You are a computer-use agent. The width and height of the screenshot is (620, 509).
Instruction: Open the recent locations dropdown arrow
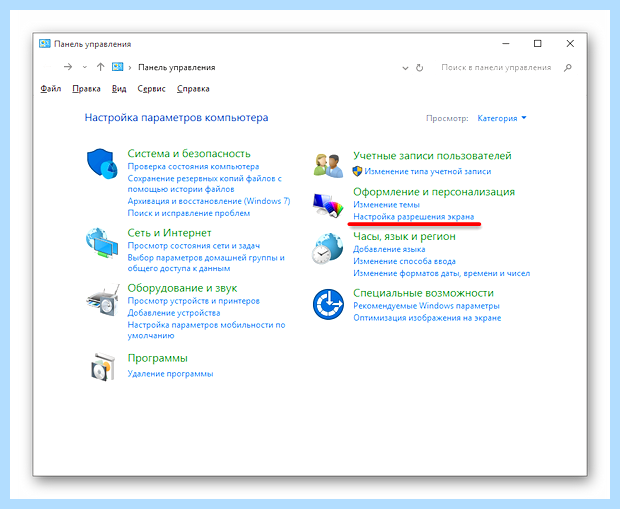(x=85, y=67)
